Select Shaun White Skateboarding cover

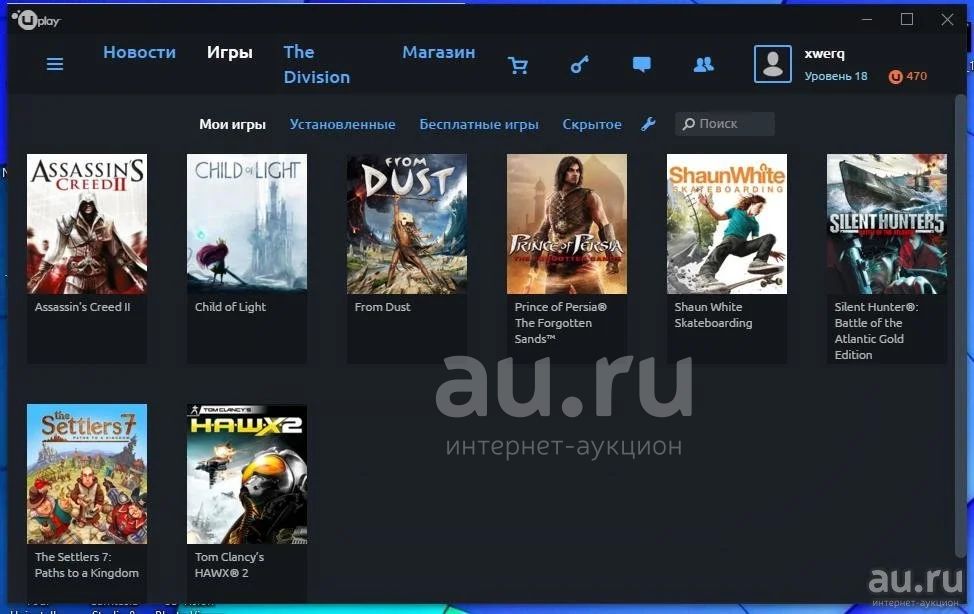(727, 224)
